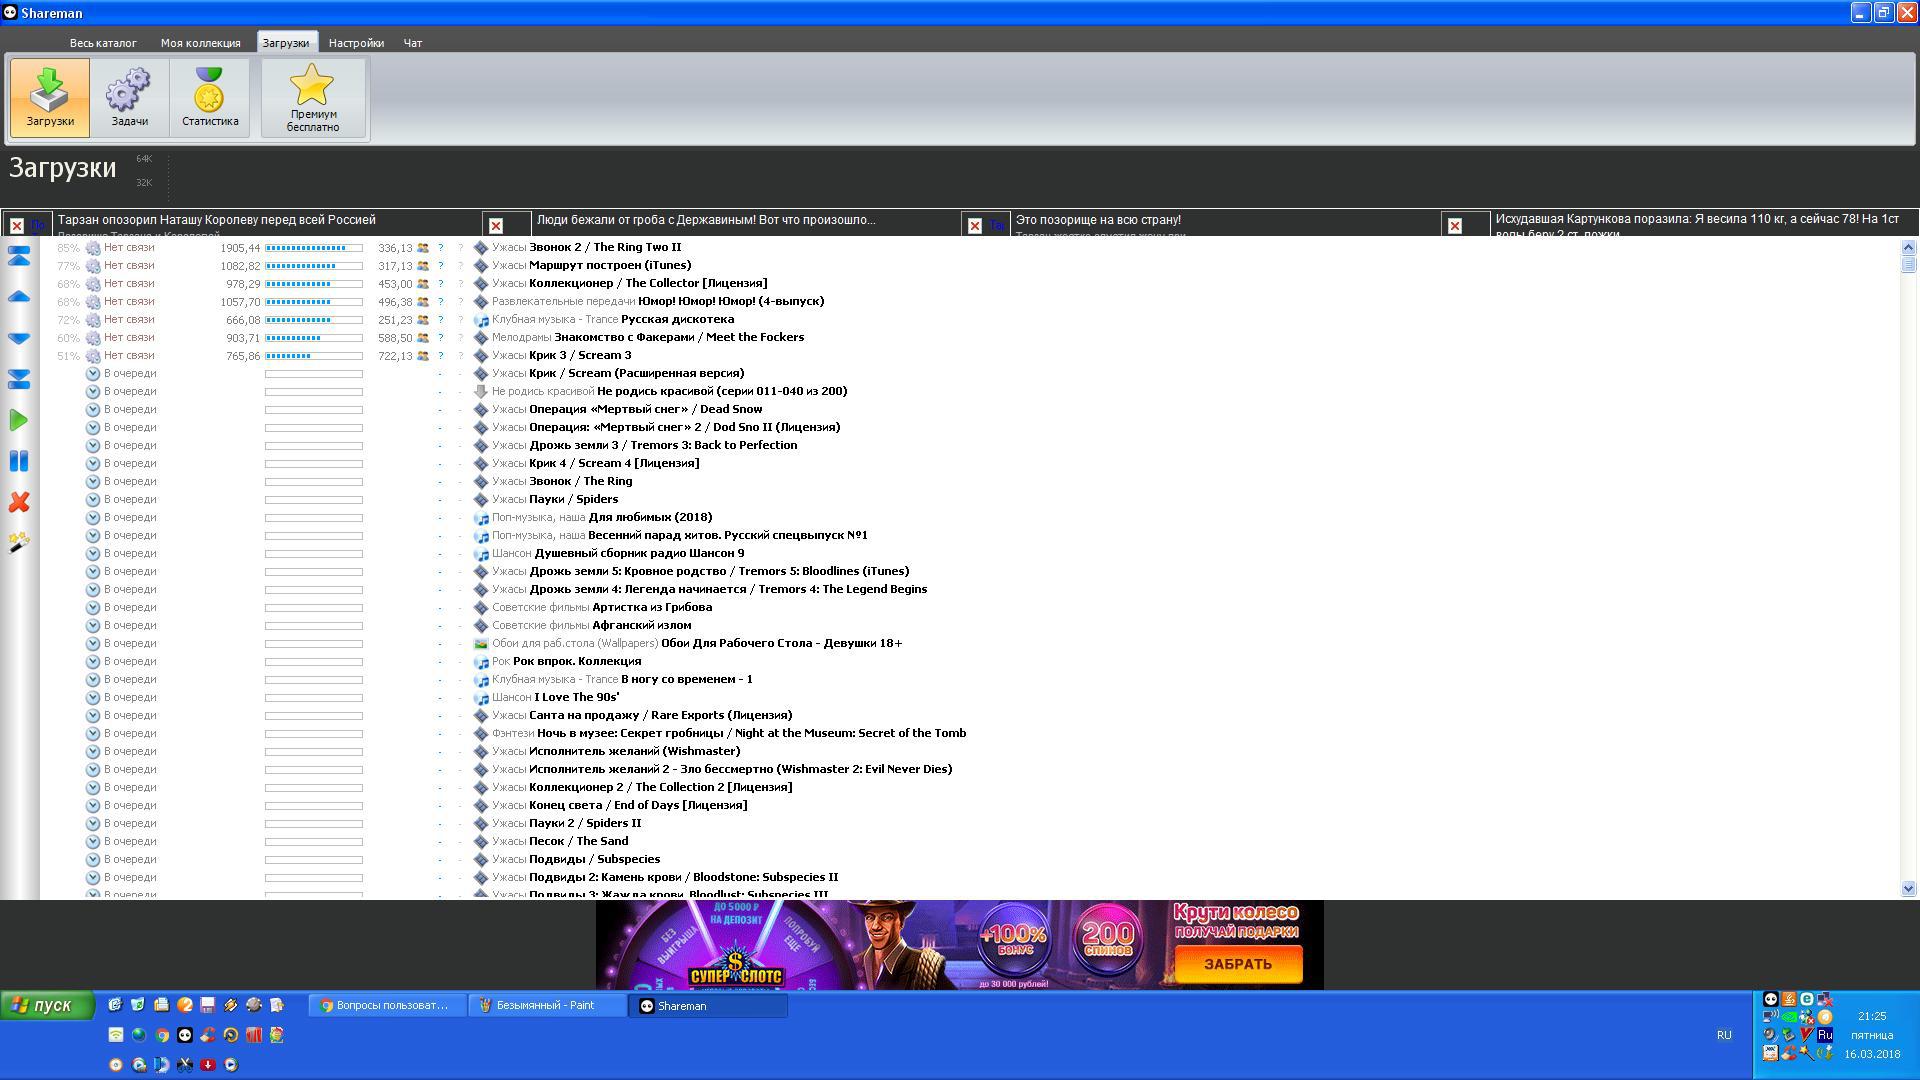Click wallpaper icon of Обои Для Рабочего Стола
The height and width of the screenshot is (1080, 1920).
click(x=481, y=644)
